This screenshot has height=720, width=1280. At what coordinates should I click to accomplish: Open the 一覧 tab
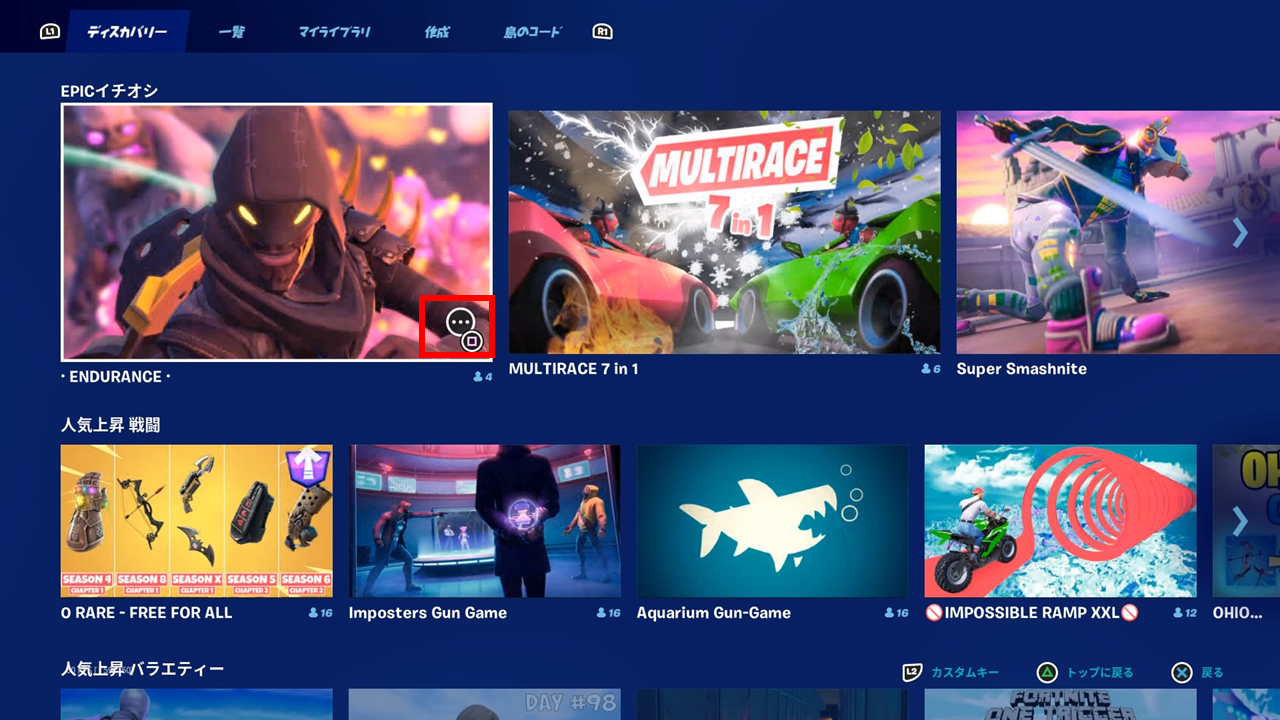(232, 32)
